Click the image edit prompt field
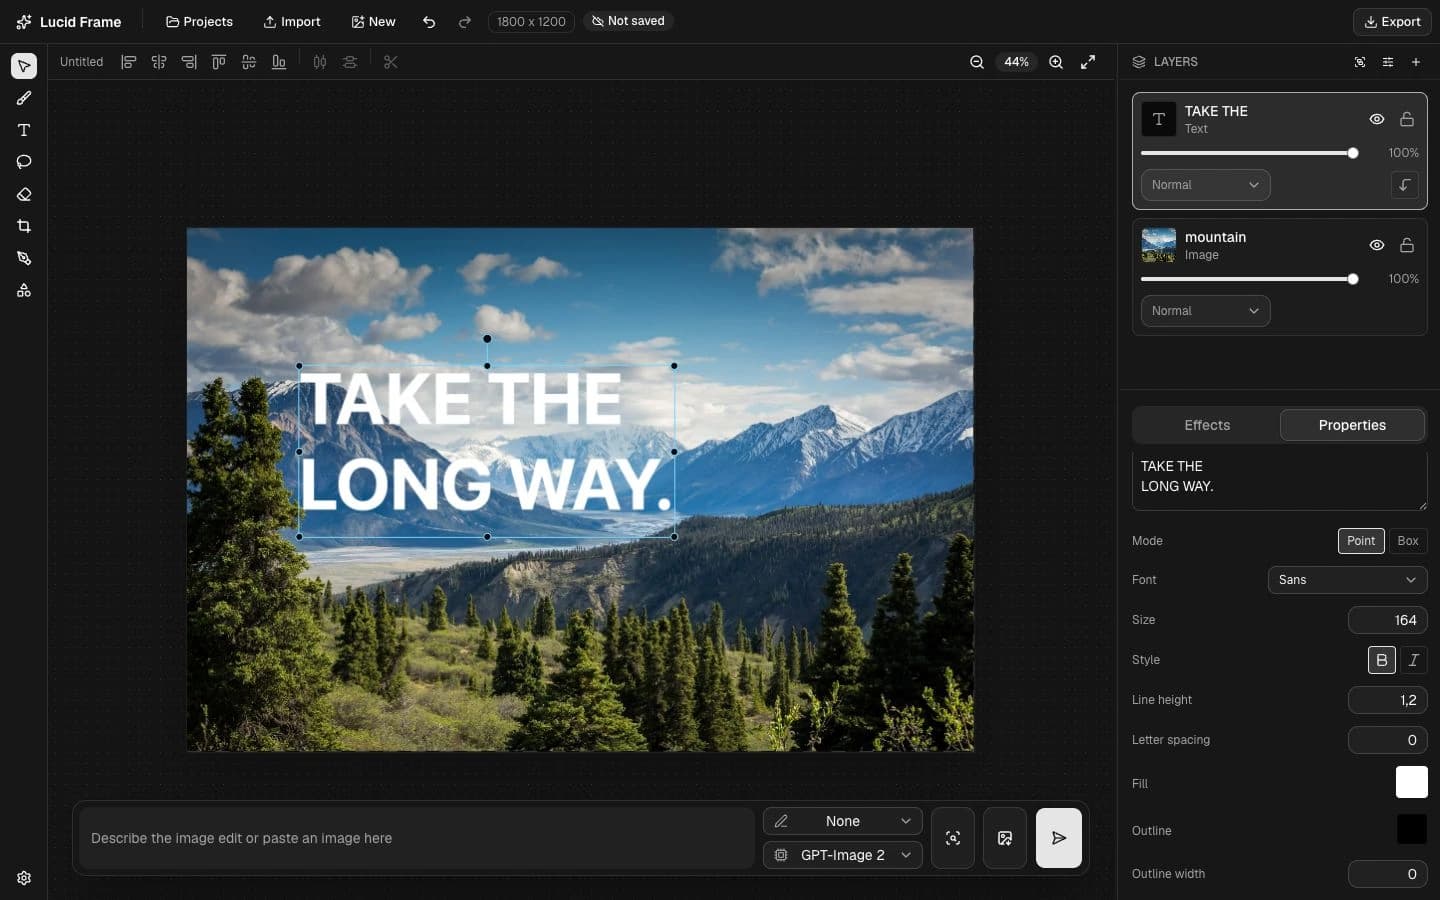Viewport: 1440px width, 900px height. (x=417, y=838)
